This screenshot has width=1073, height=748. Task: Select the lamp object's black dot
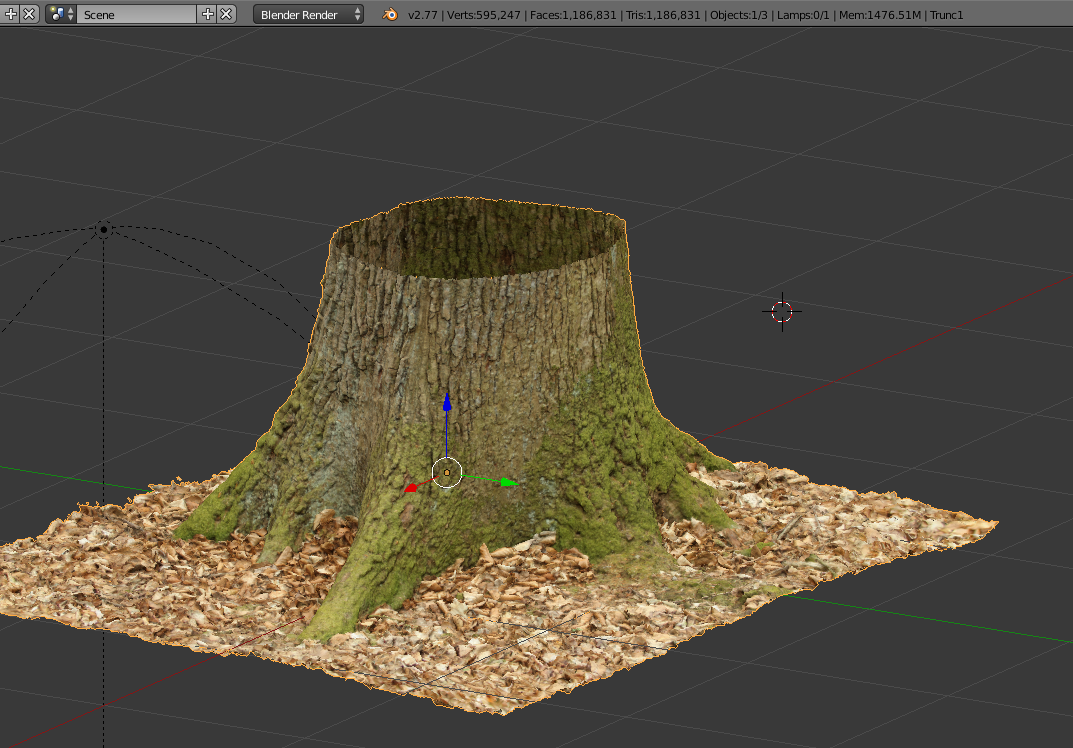click(x=103, y=230)
